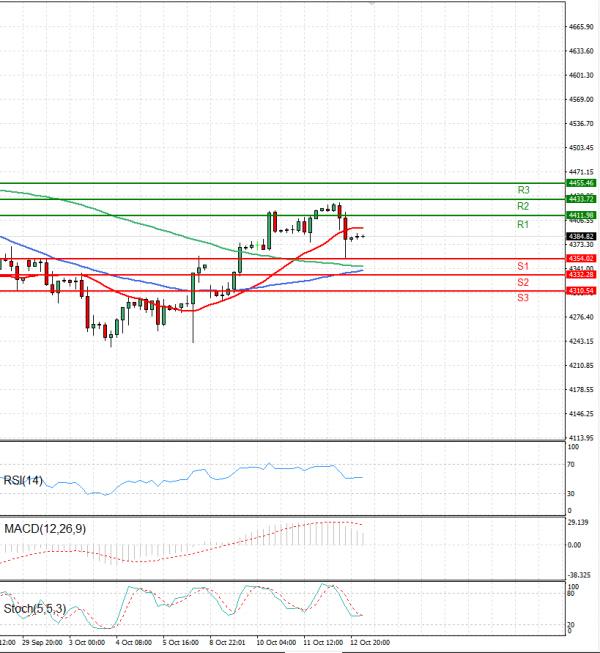This screenshot has width=600, height=653.
Task: Click the 4665.90 price axis value
Action: coord(581,27)
